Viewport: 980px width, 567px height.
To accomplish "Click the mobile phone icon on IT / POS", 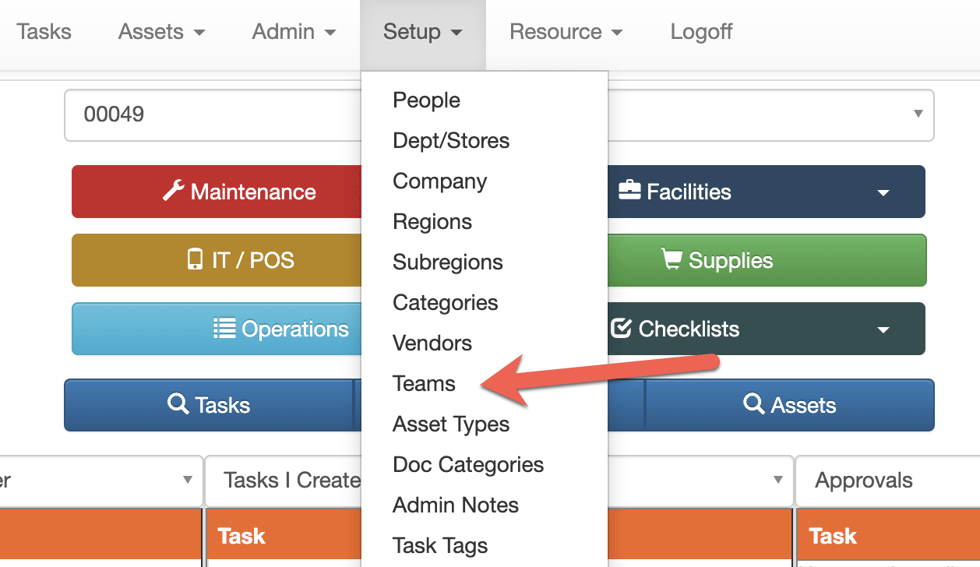I will pos(195,260).
